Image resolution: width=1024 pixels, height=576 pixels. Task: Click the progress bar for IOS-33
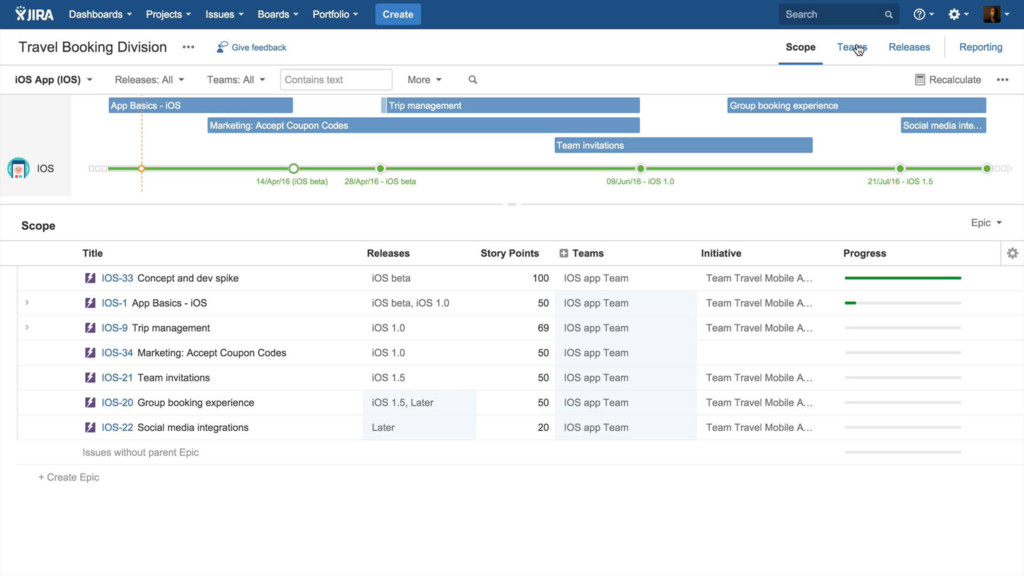903,278
